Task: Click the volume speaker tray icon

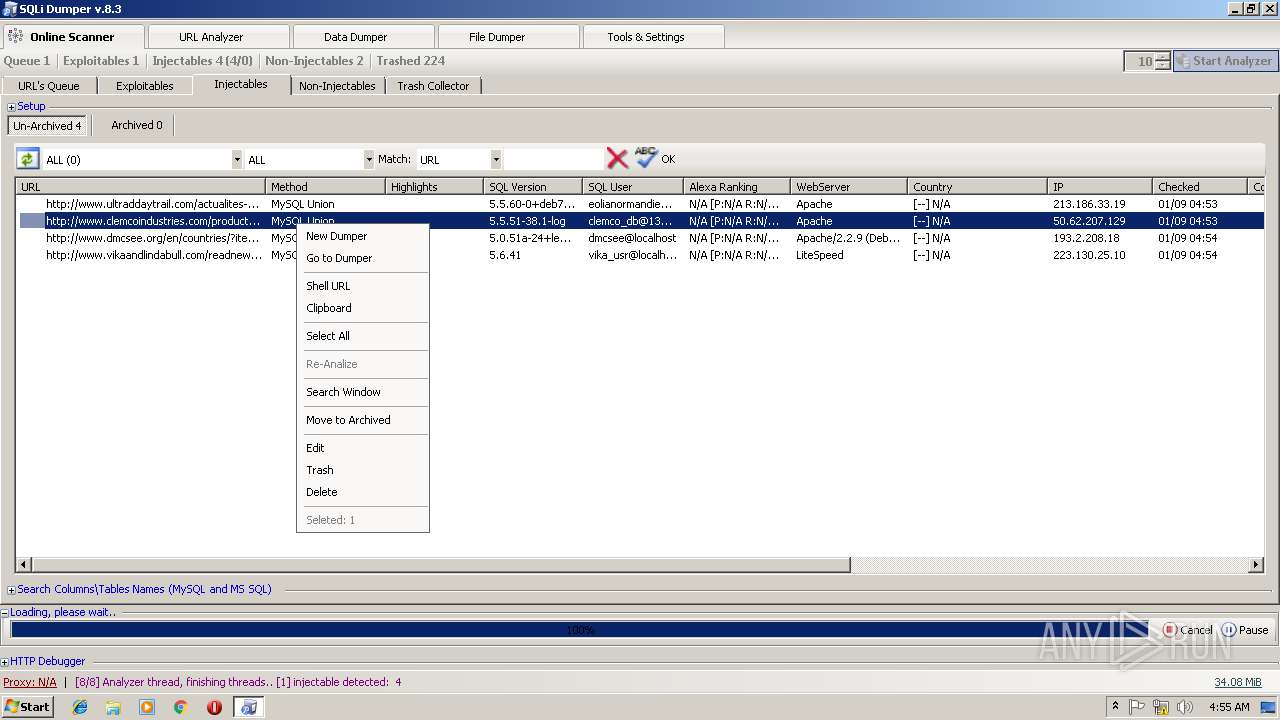Action: (x=1185, y=707)
